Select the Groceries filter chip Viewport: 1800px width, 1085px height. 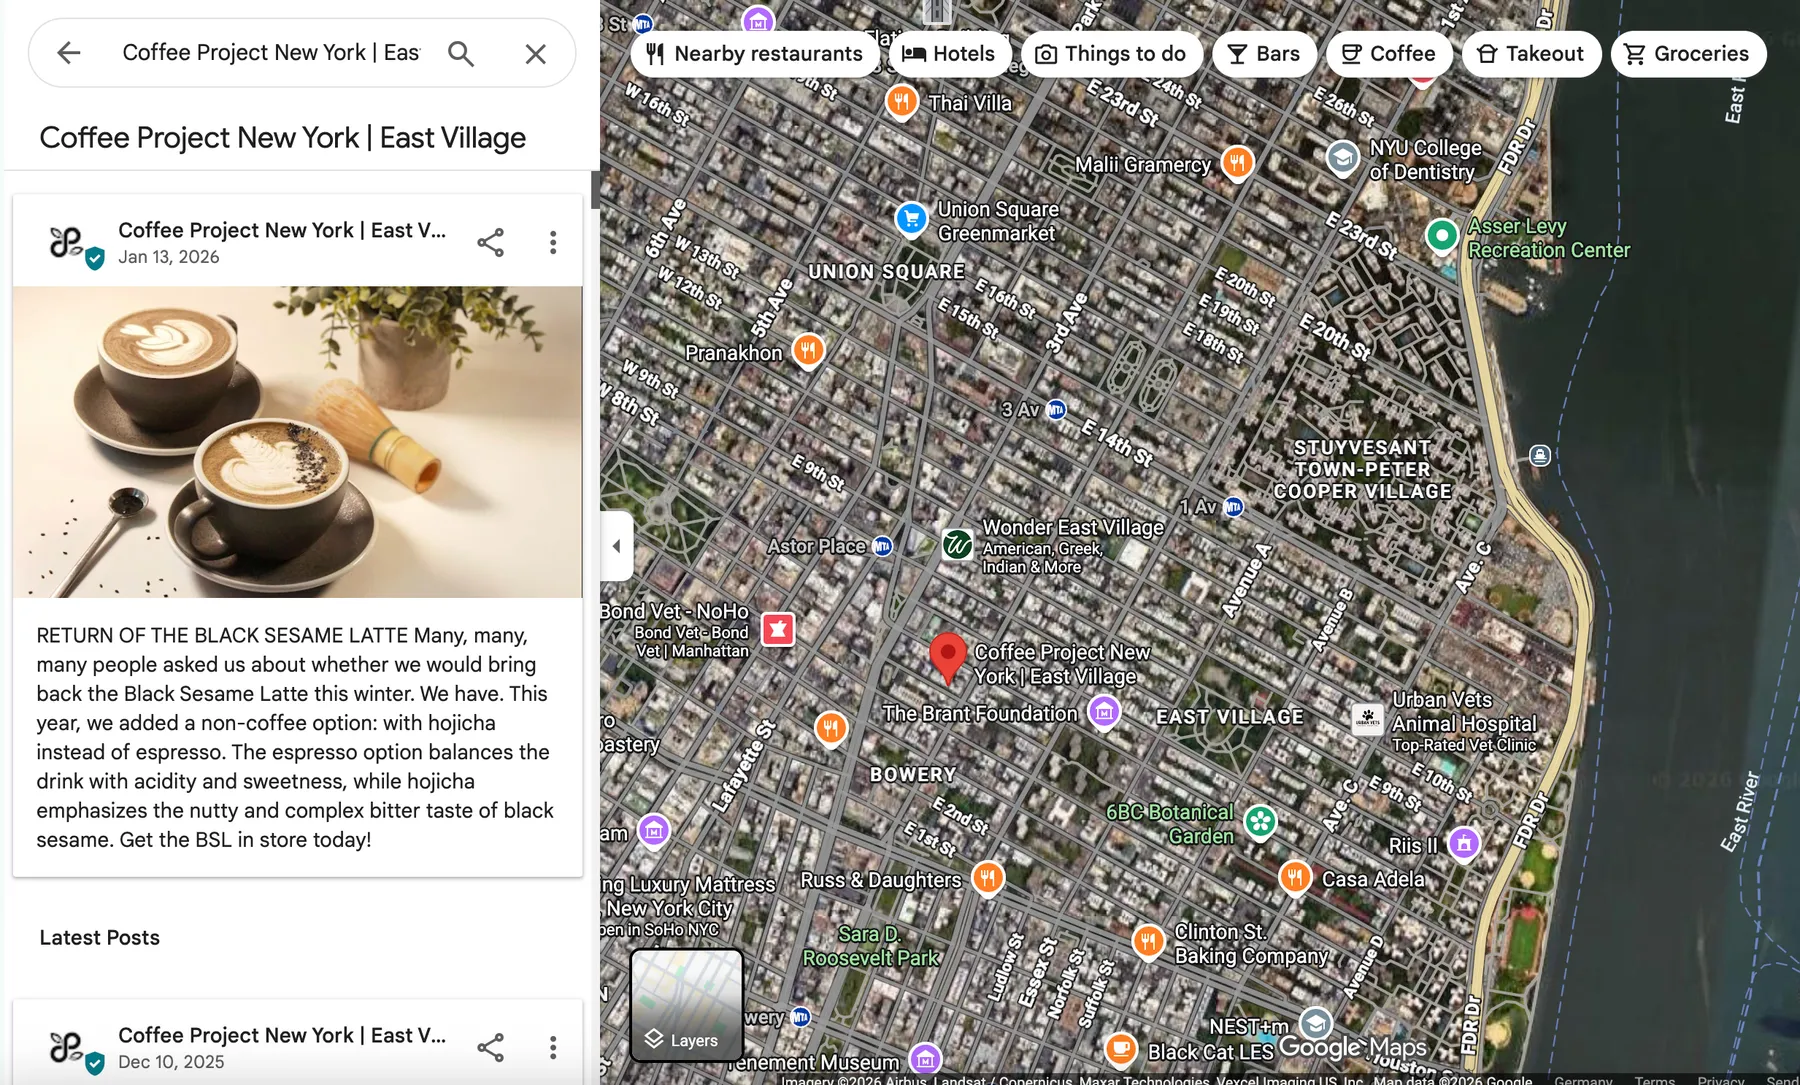(x=1688, y=53)
